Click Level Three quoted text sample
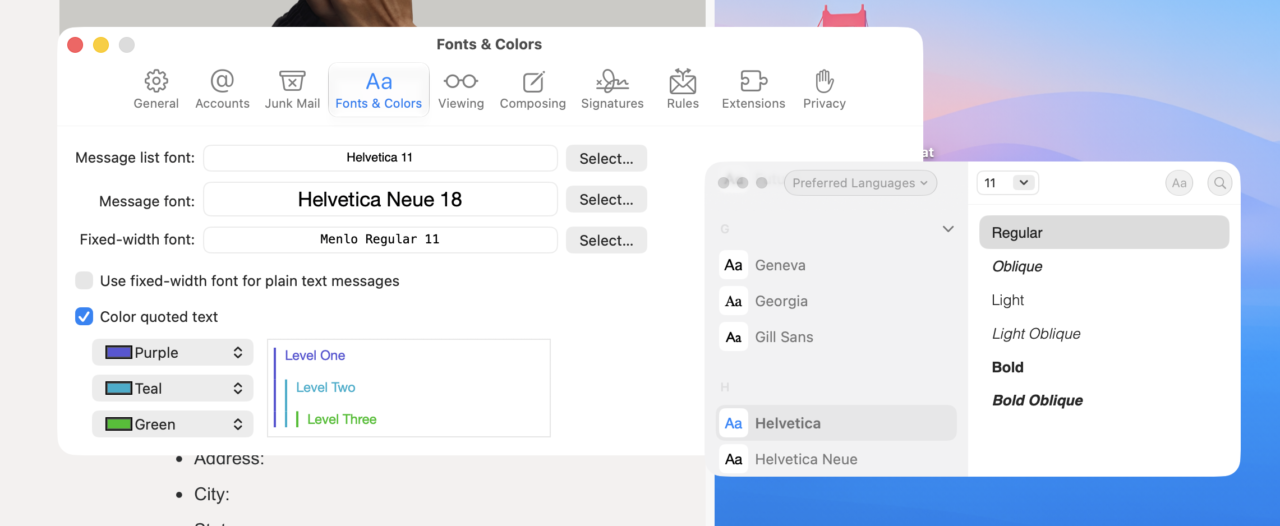The height and width of the screenshot is (526, 1280). [342, 419]
